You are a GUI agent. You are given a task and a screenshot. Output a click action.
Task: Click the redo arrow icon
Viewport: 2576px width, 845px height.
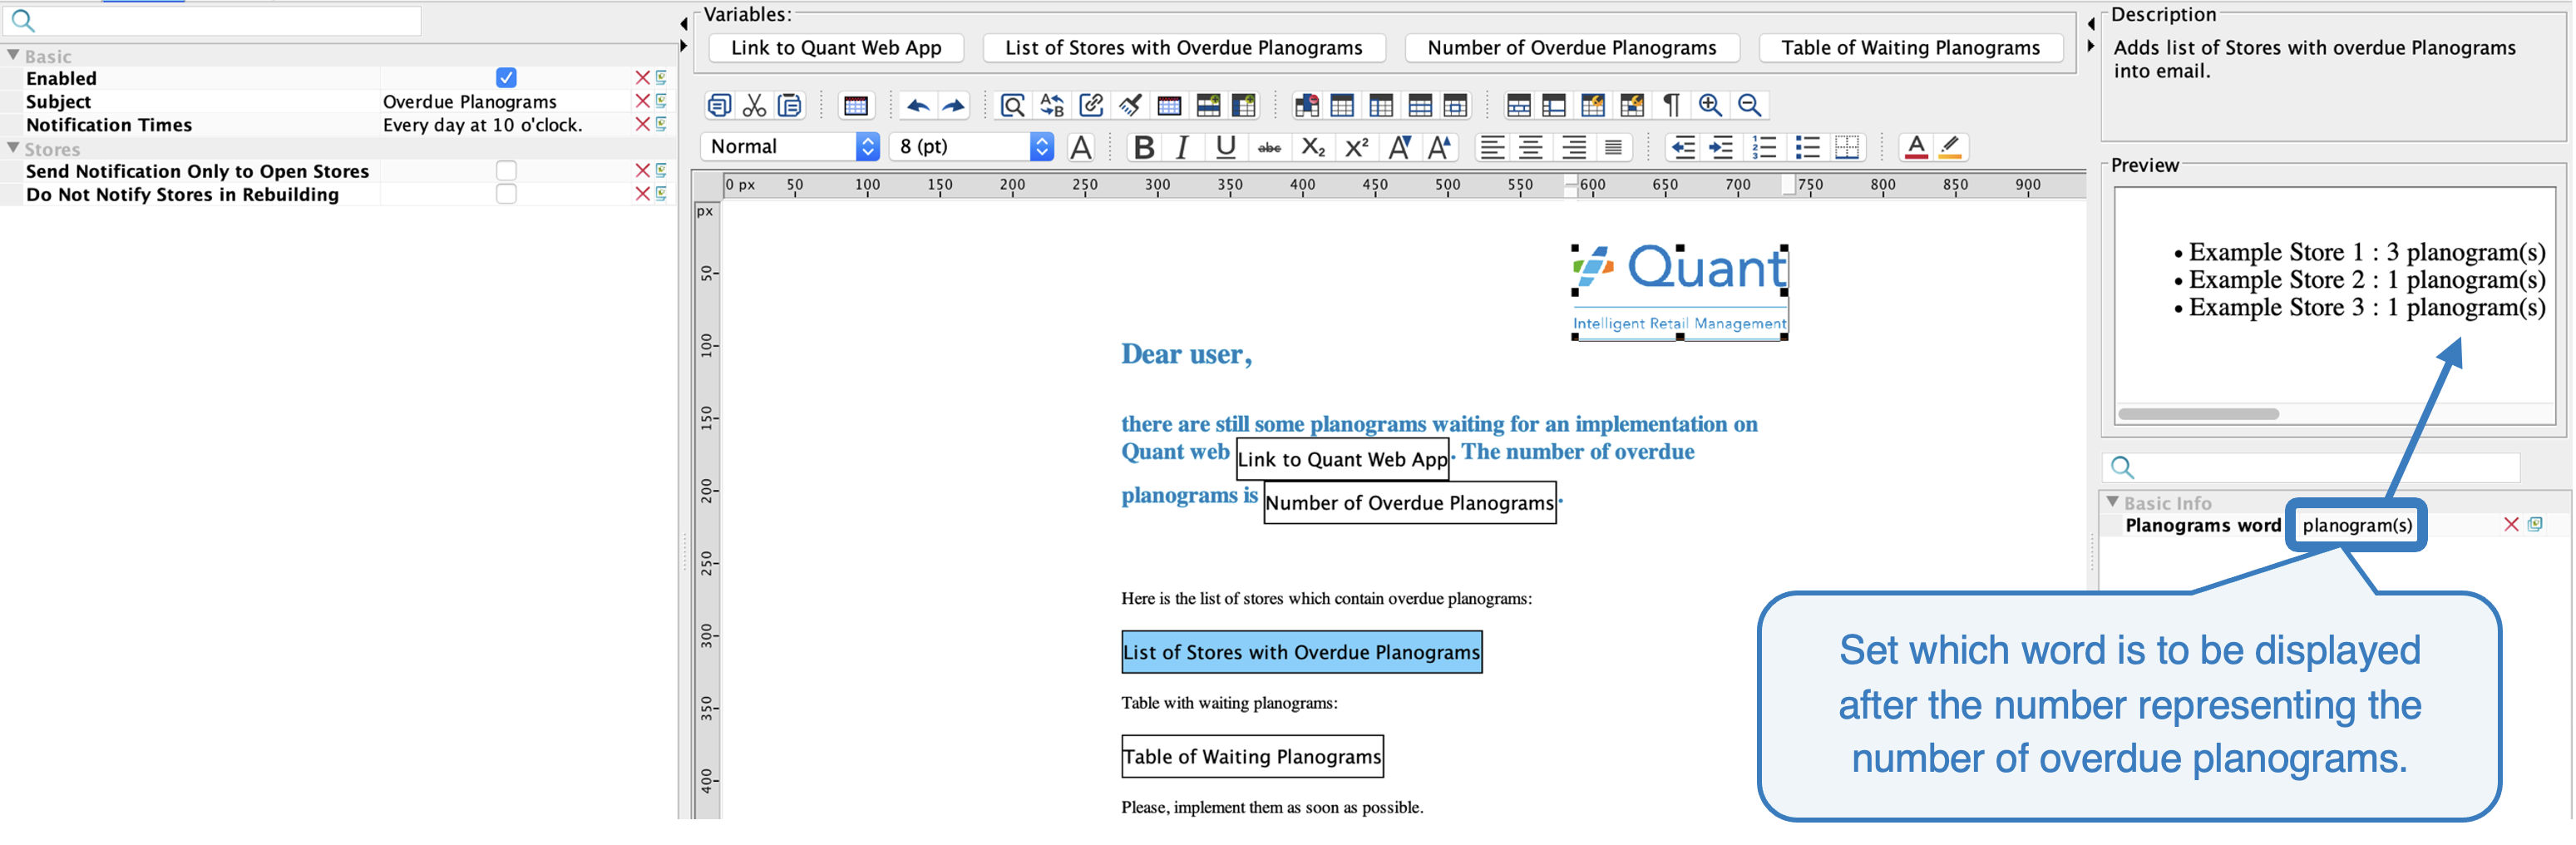[954, 105]
